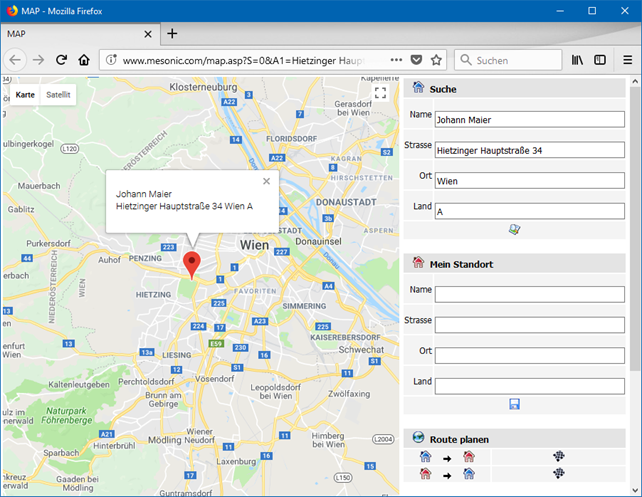Click the save disk icon under Mein Standort
Screen dimensions: 642x497
tap(514, 404)
